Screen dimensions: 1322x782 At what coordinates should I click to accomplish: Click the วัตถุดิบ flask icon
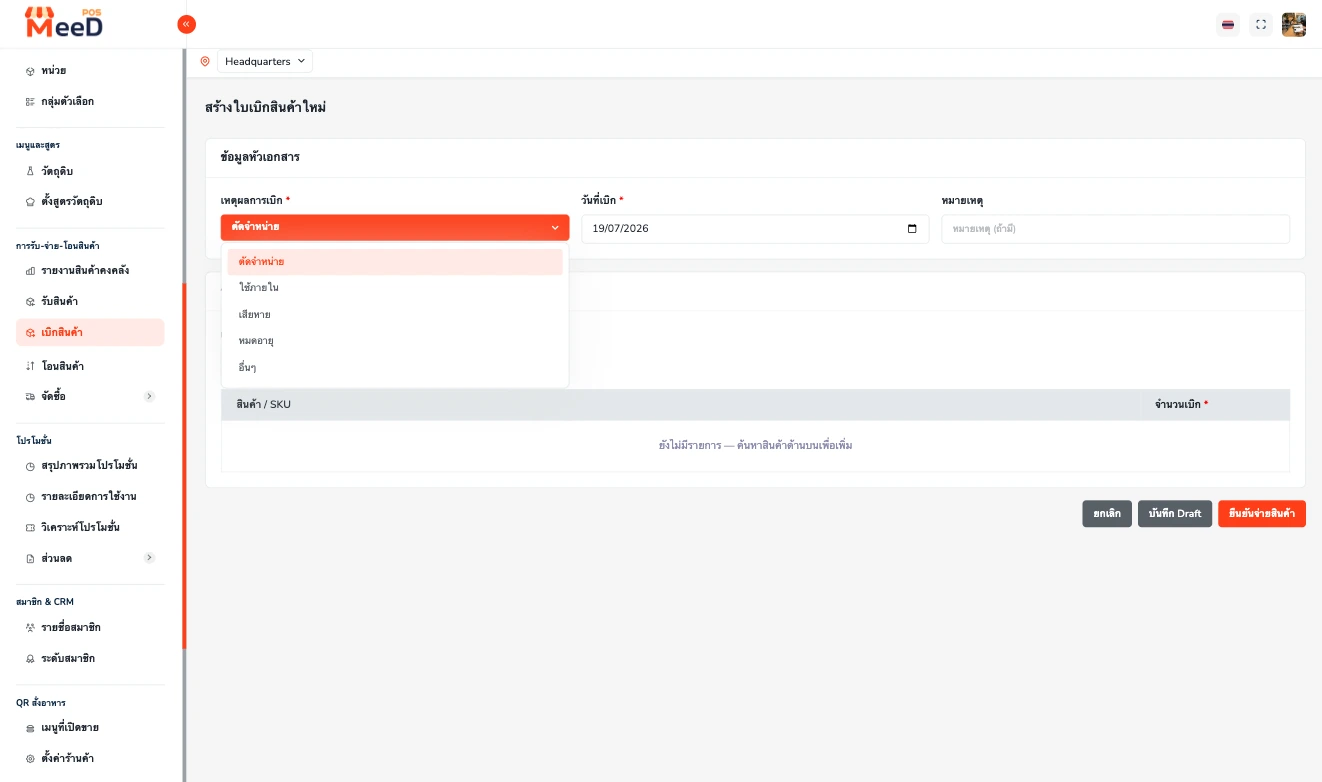(30, 171)
